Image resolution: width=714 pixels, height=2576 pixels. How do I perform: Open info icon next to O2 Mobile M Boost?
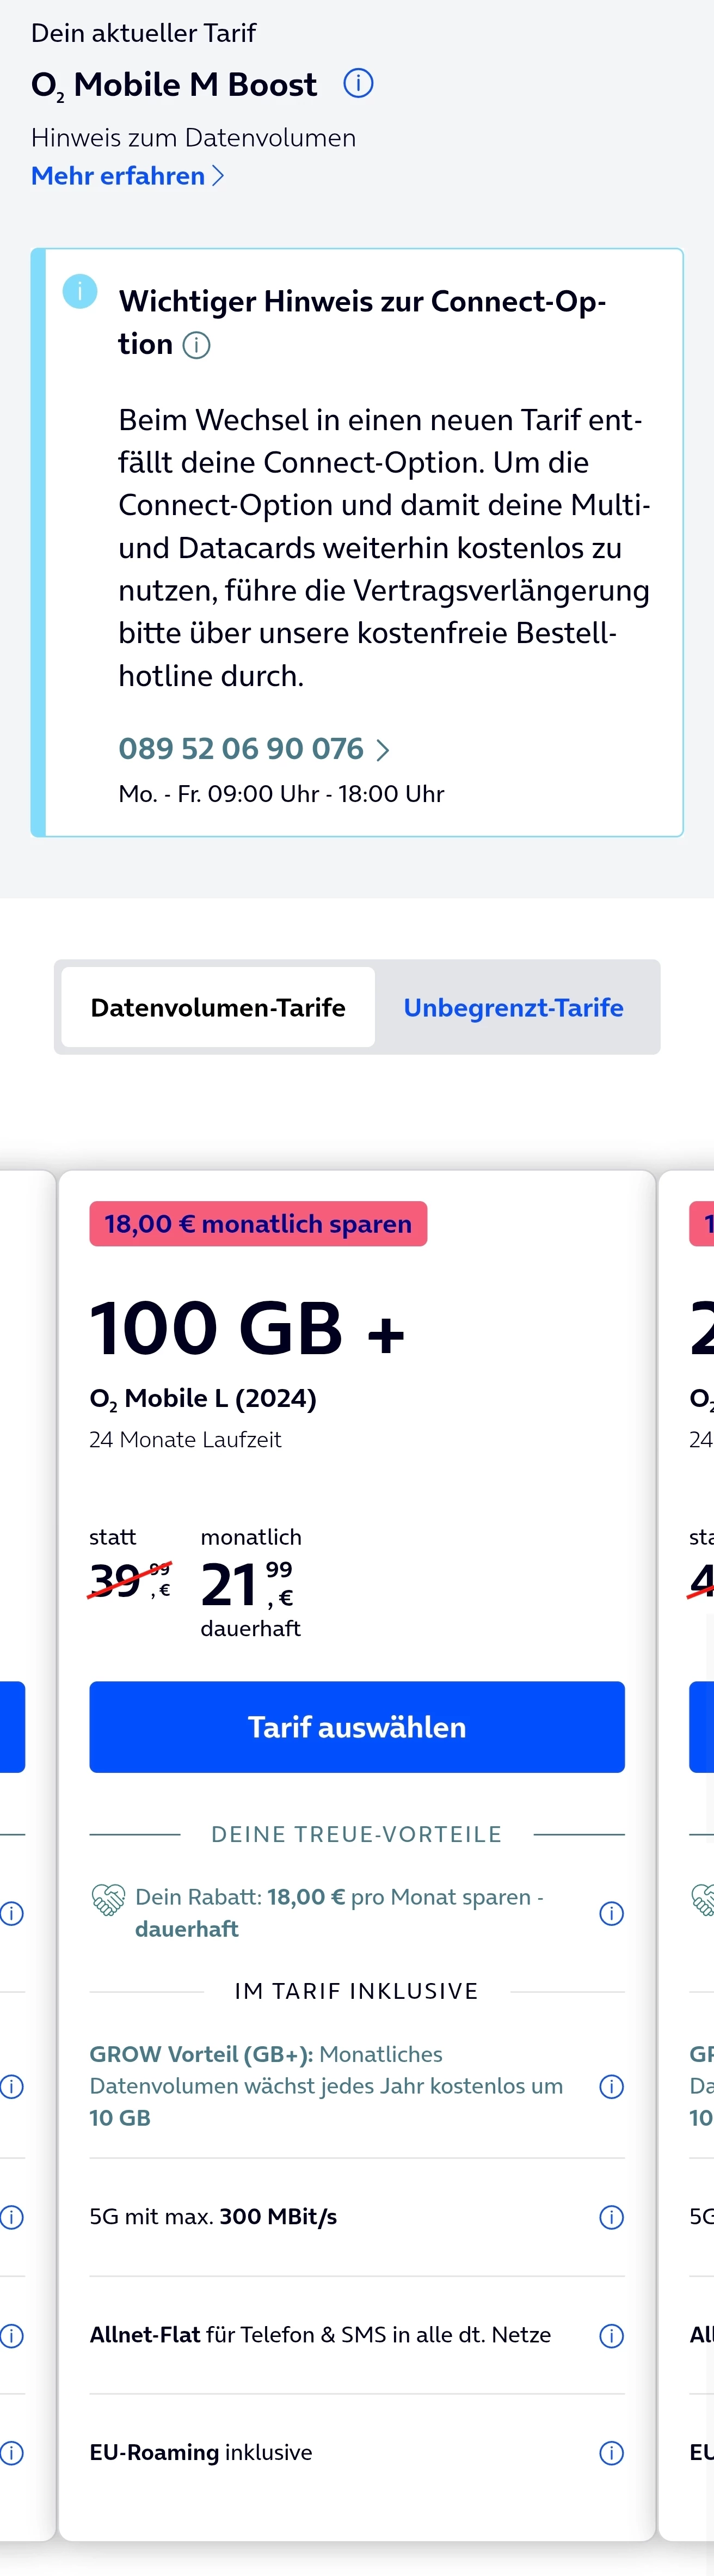(x=358, y=83)
